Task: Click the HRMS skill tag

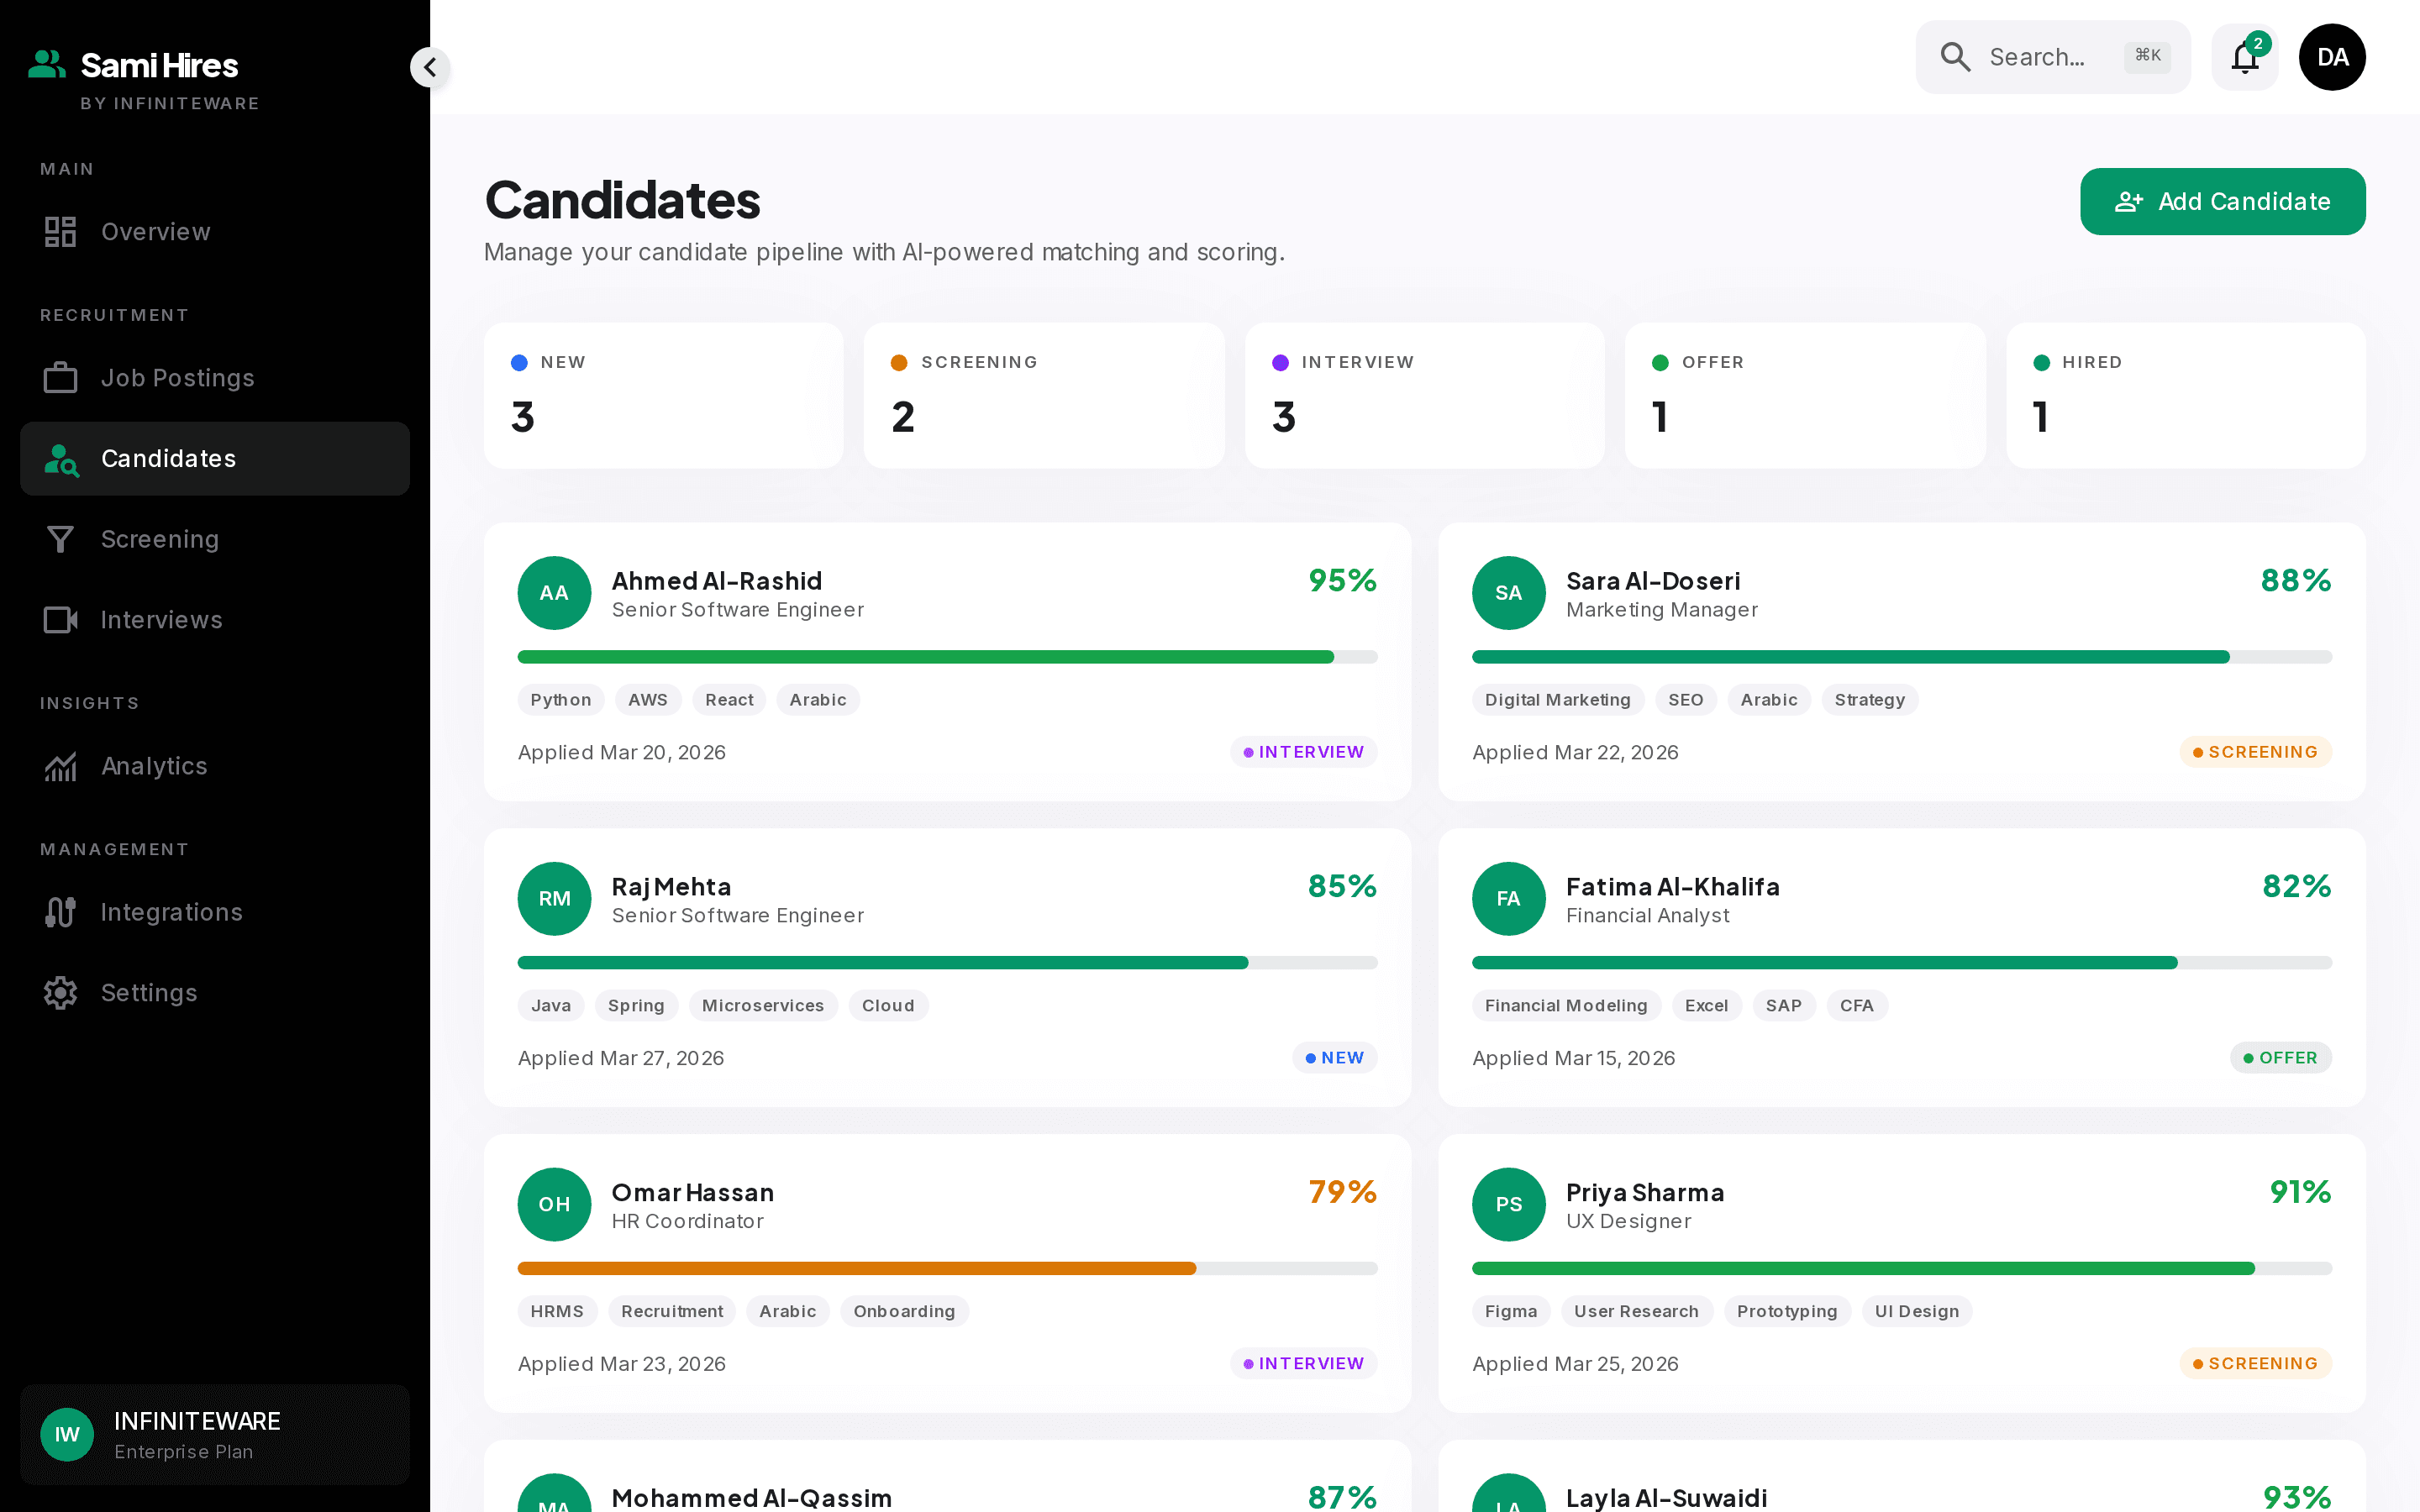Action: 556,1311
